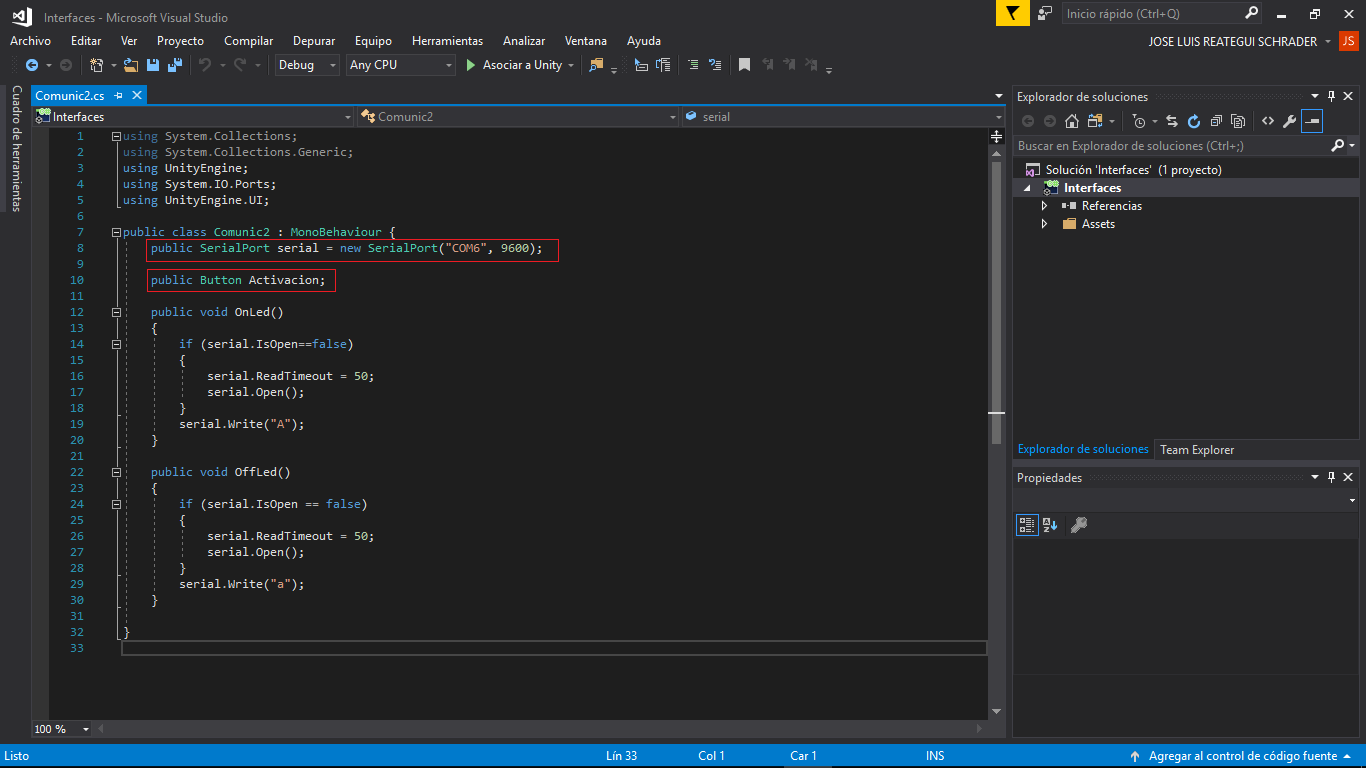
Task: Click the editor horizontal scrollbar
Action: pyautogui.click(x=541, y=729)
